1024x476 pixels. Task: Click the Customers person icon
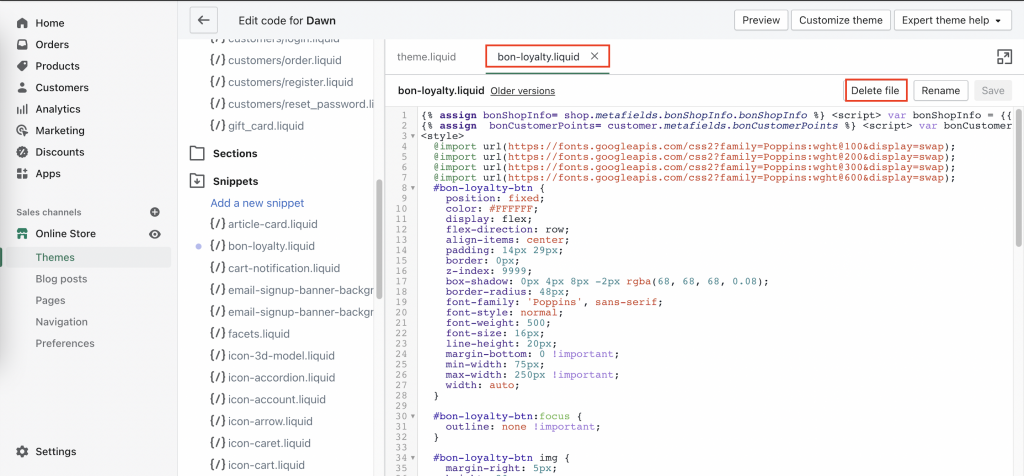click(23, 87)
